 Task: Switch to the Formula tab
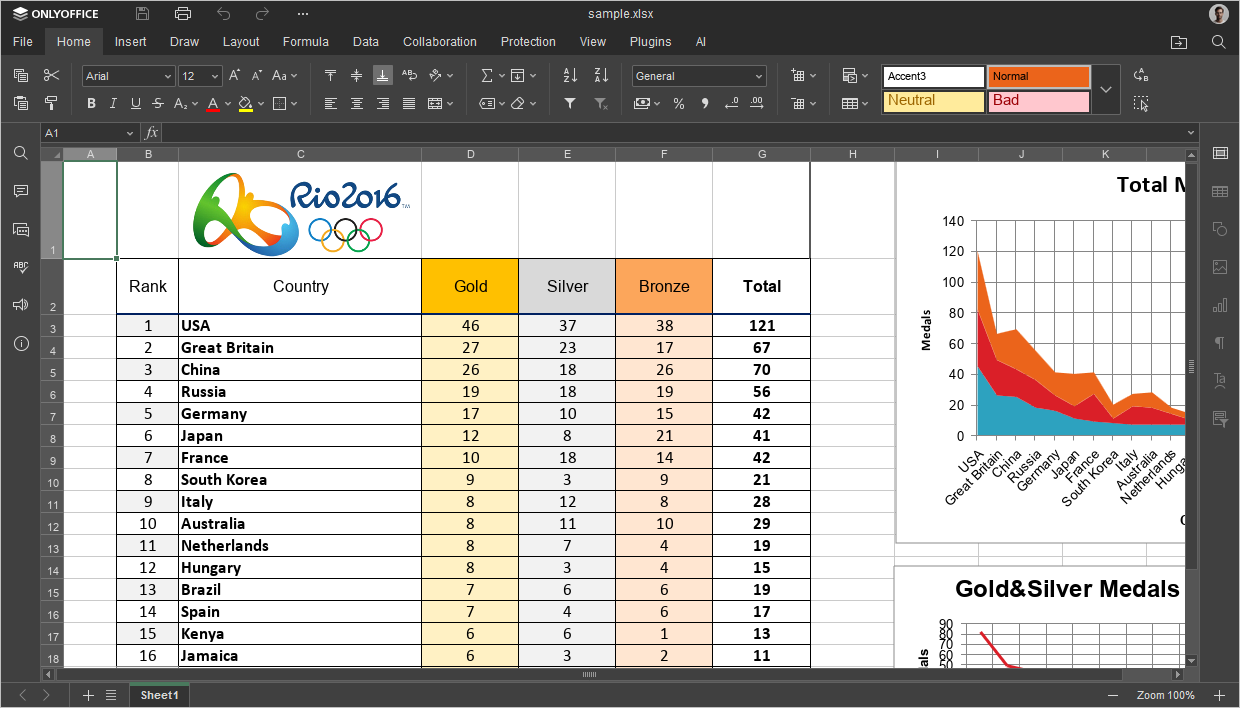305,42
